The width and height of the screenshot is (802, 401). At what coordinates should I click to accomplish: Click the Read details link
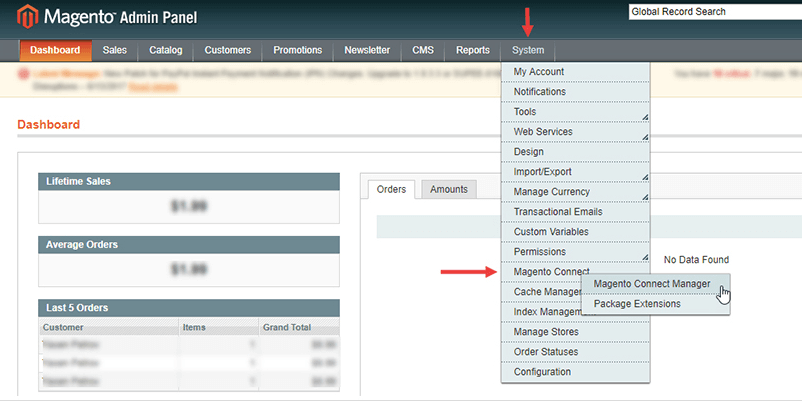coord(153,87)
